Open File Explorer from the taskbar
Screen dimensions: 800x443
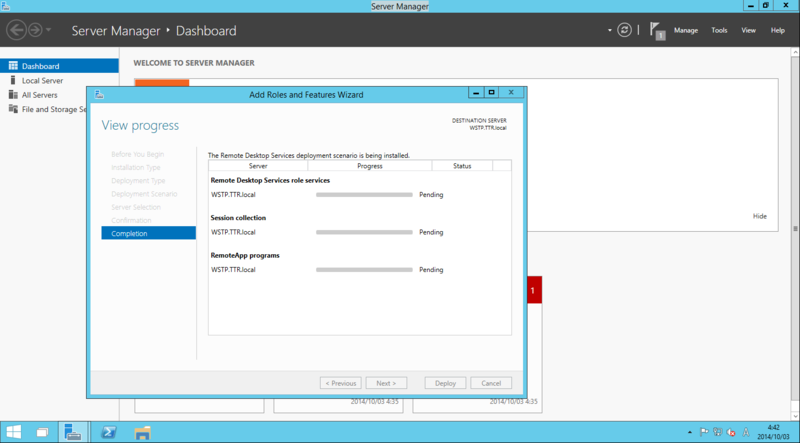point(142,432)
